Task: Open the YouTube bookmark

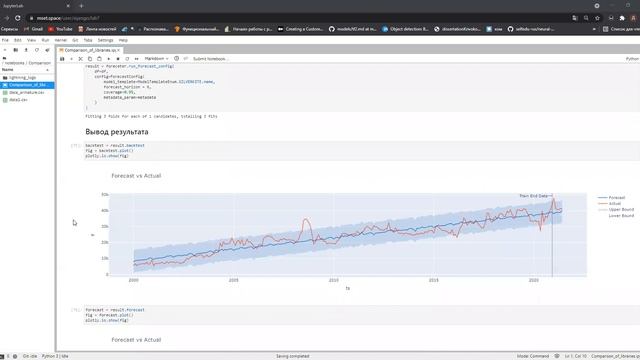Action: point(60,29)
